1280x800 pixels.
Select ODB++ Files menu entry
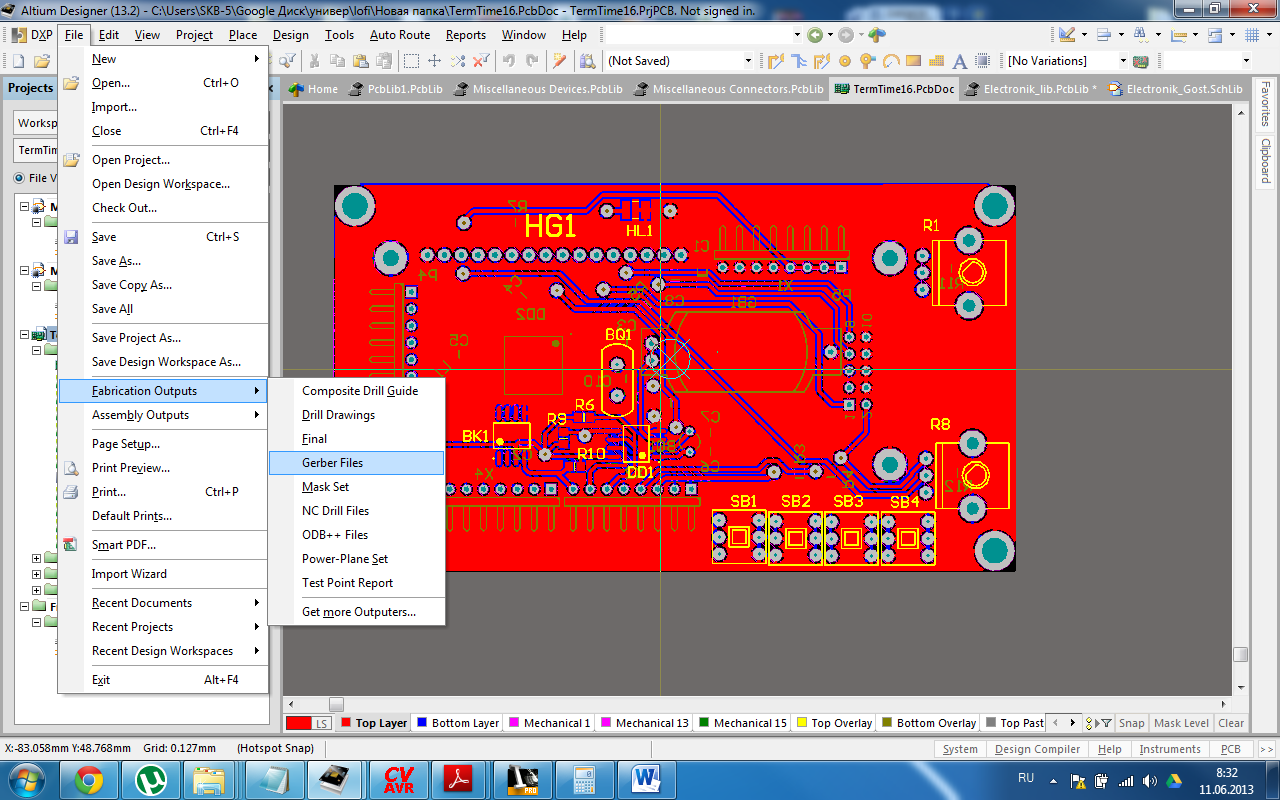pyautogui.click(x=356, y=535)
